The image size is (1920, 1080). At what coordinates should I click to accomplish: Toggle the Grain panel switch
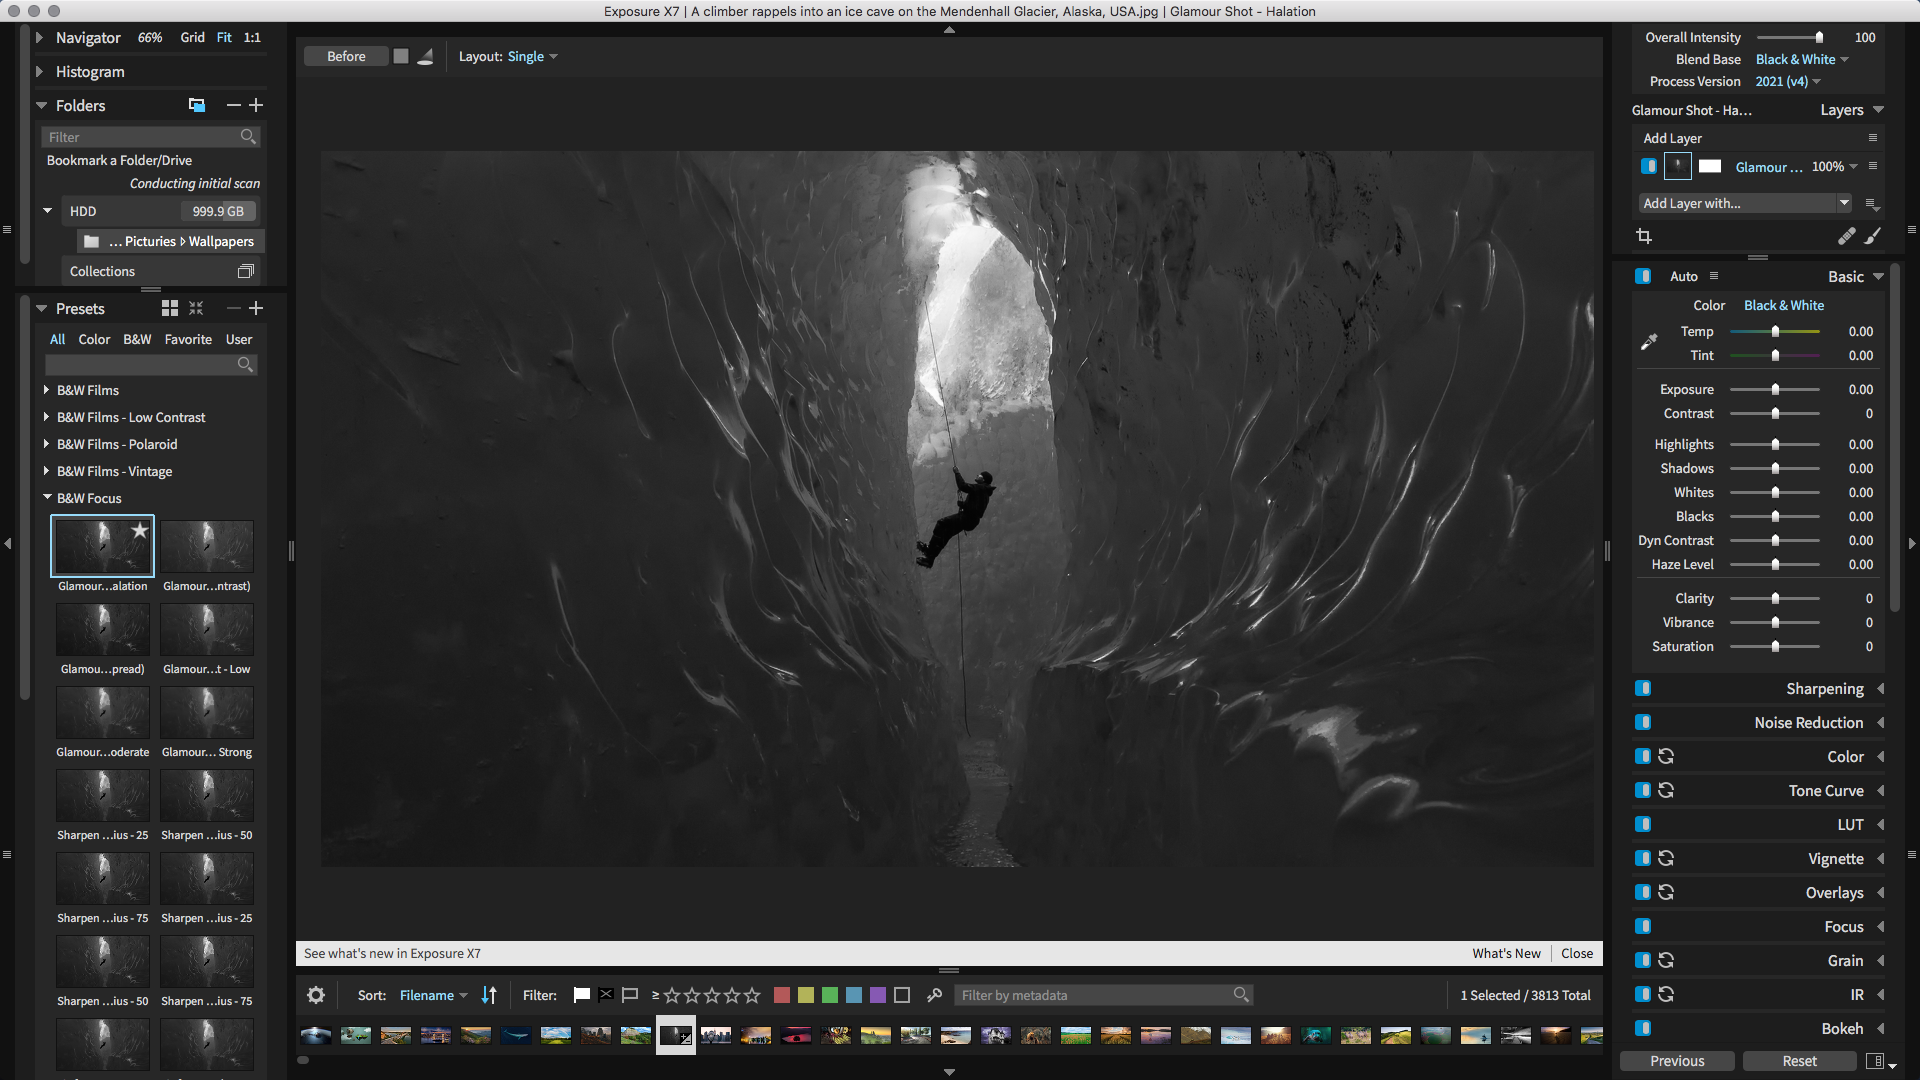[1643, 960]
